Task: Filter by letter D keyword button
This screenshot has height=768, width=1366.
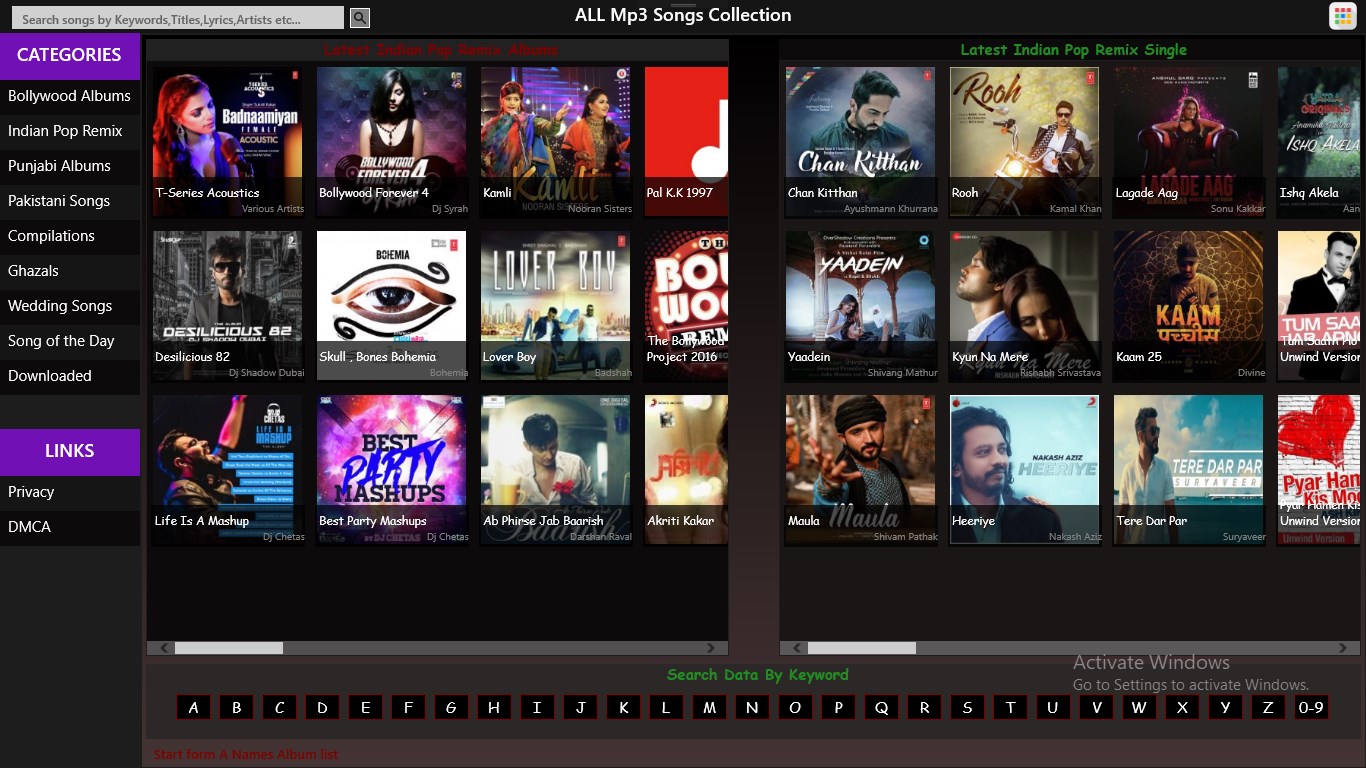Action: click(322, 707)
